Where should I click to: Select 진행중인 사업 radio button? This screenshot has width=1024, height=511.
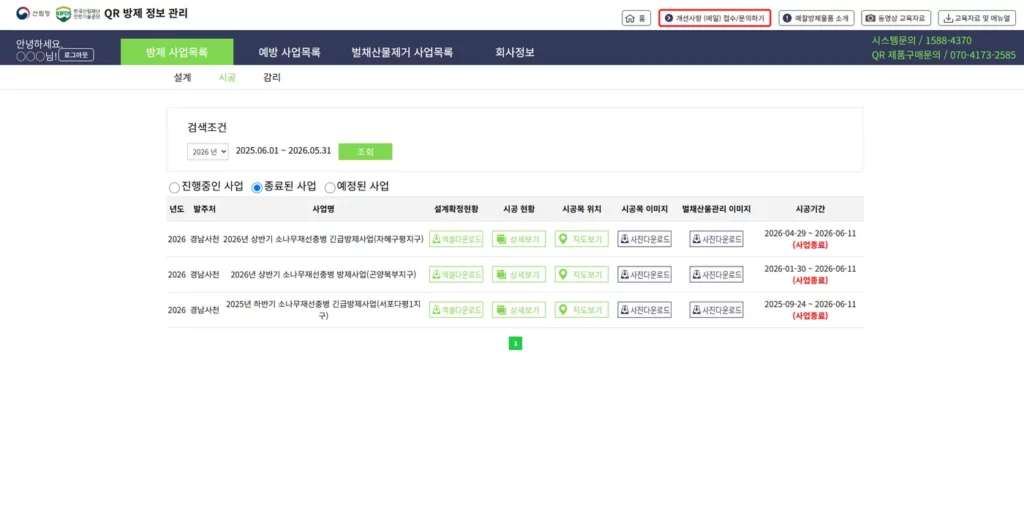(174, 188)
